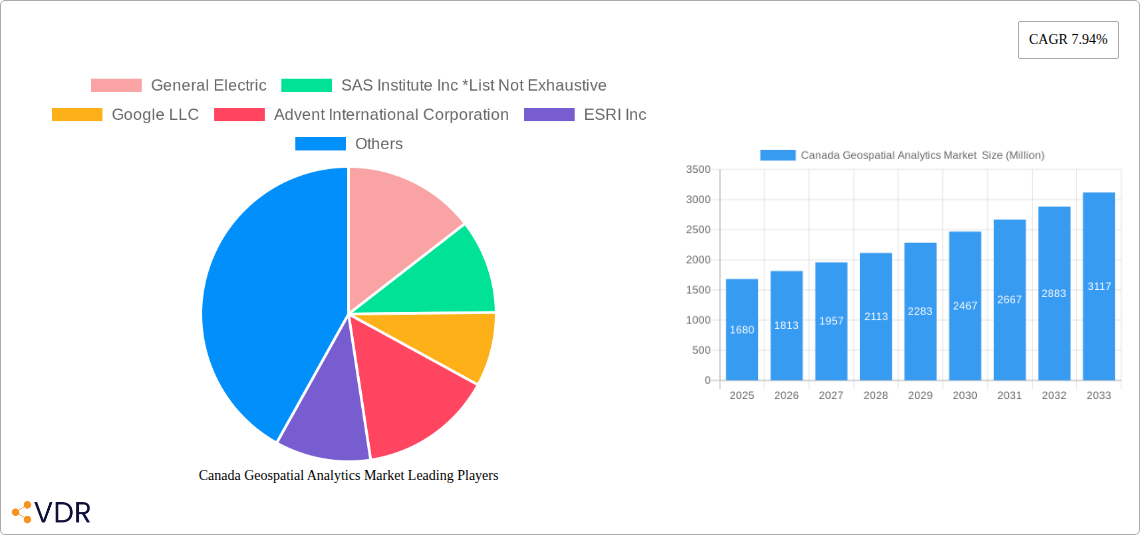Click the 2000 y-axis label
Screen dimensions: 1140x535
tap(698, 260)
